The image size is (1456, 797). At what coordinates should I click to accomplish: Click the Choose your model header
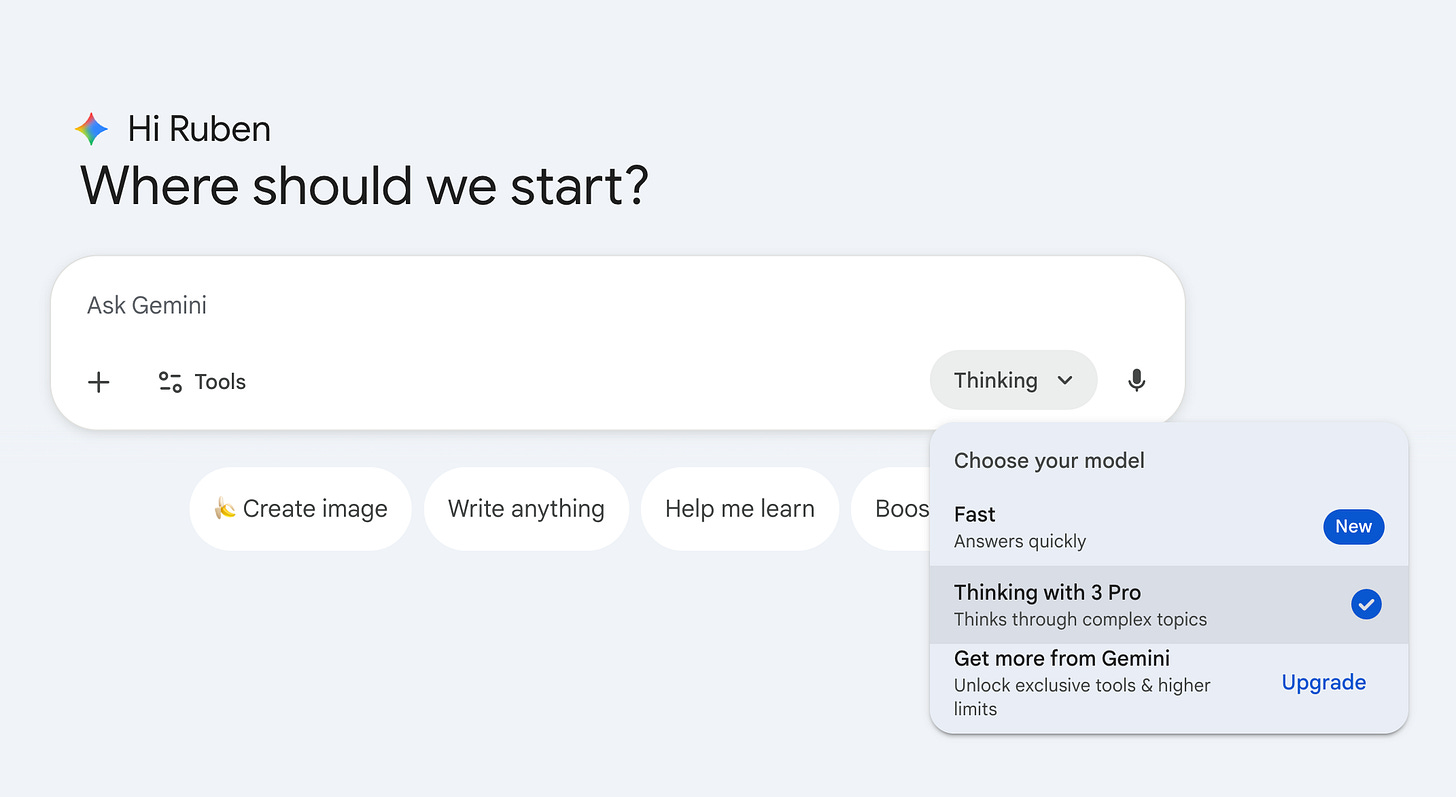[1049, 461]
